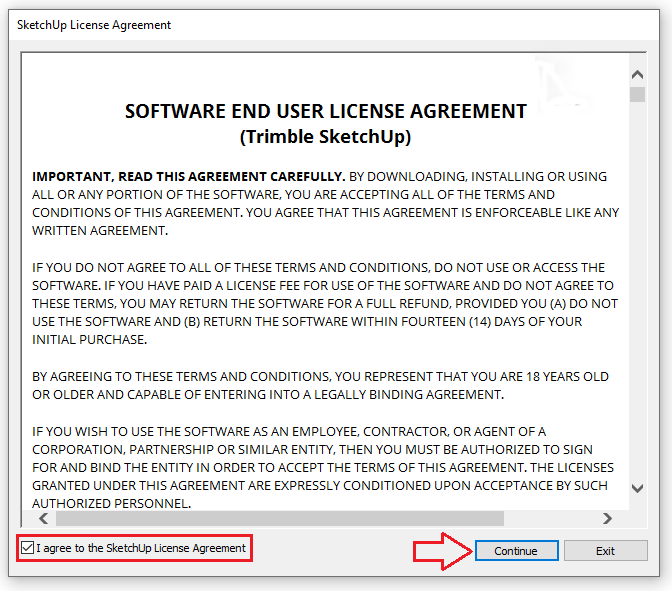Viewport: 672px width, 591px height.
Task: Click the vertical scrollbar thumb
Action: click(637, 94)
